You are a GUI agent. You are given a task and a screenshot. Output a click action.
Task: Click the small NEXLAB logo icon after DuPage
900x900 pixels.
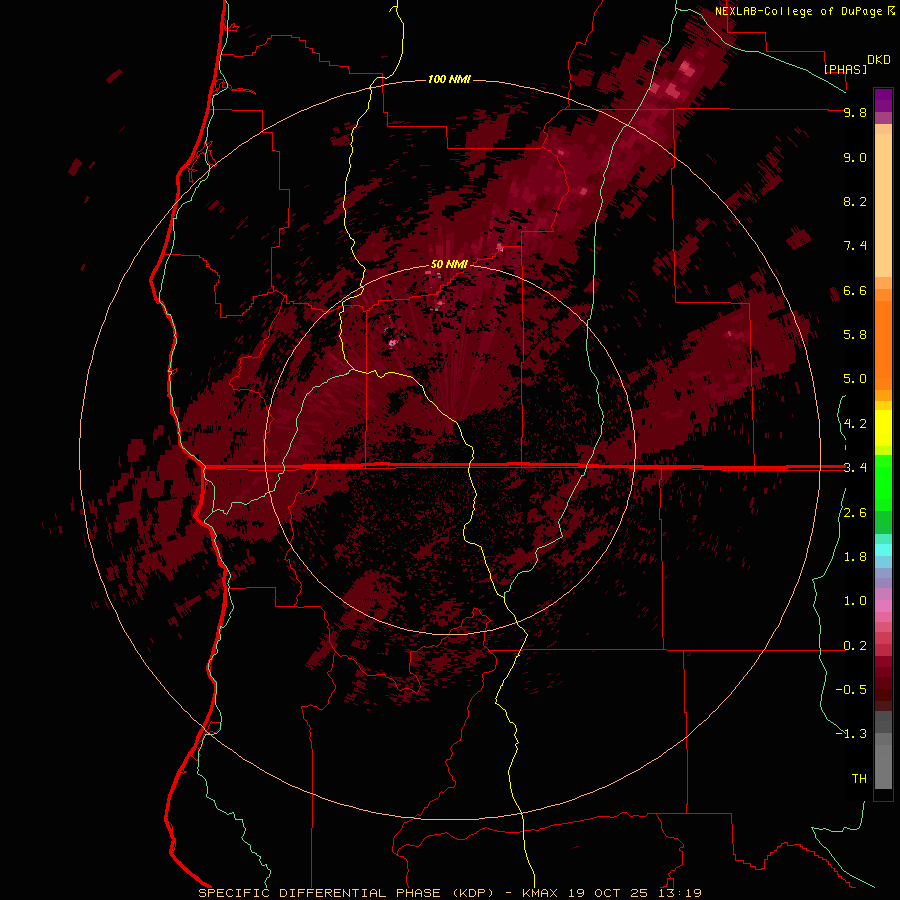click(x=891, y=10)
